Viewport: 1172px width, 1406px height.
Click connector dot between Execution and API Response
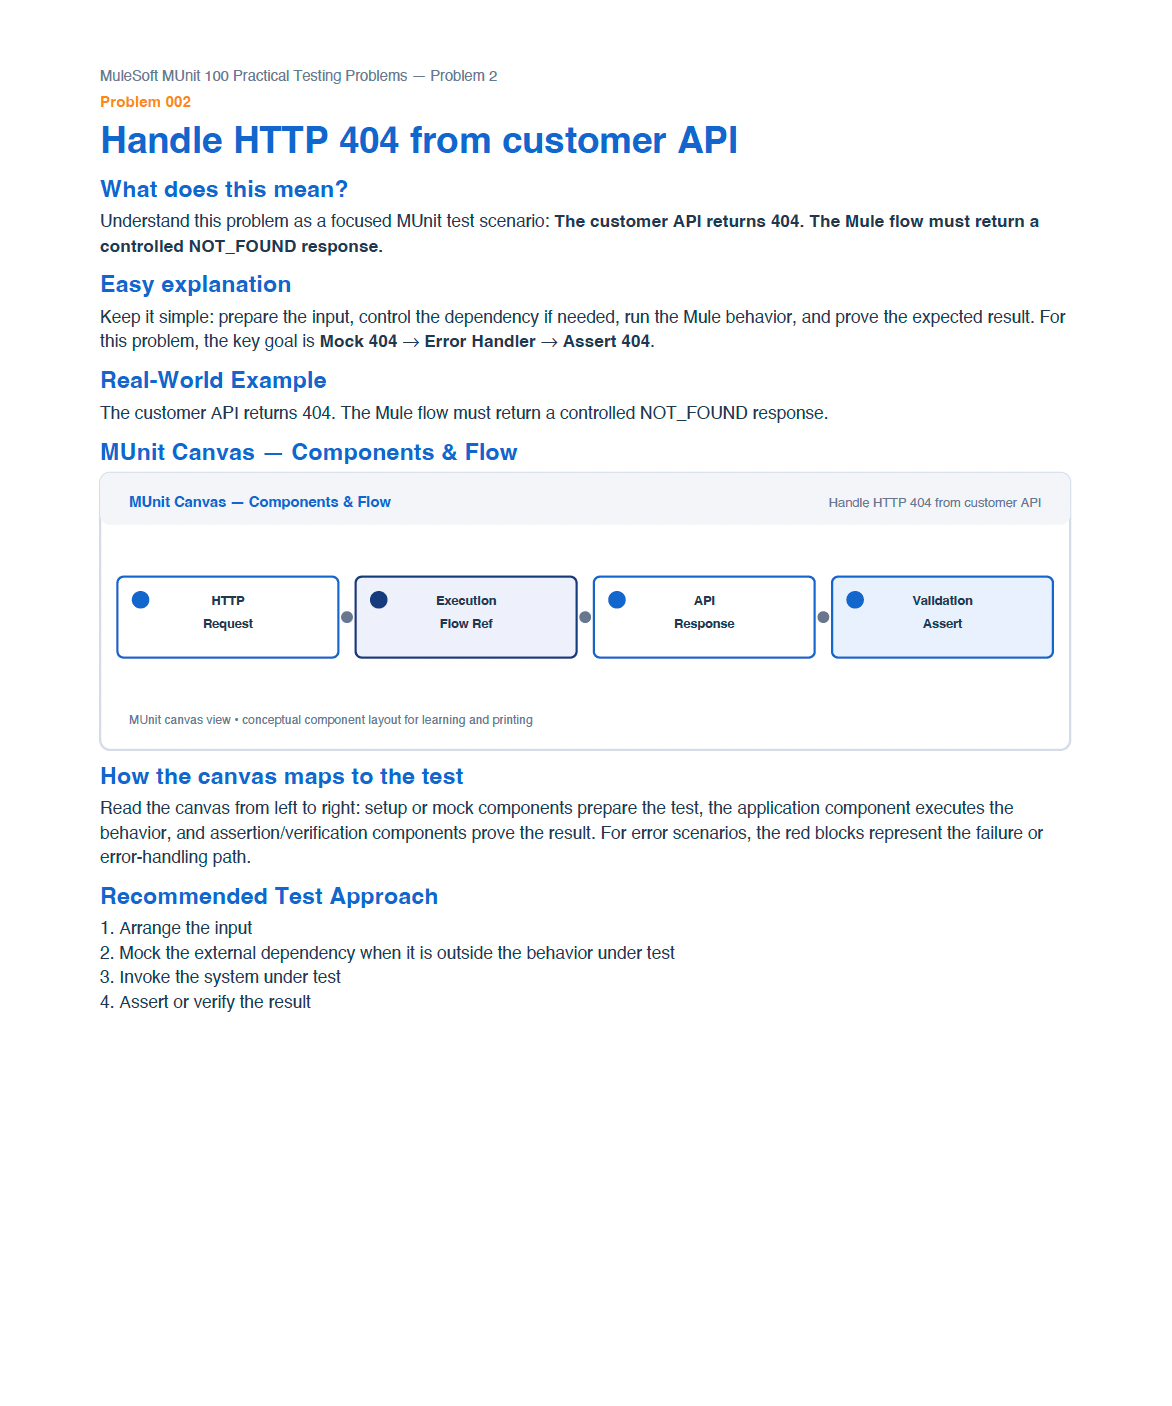click(x=585, y=617)
